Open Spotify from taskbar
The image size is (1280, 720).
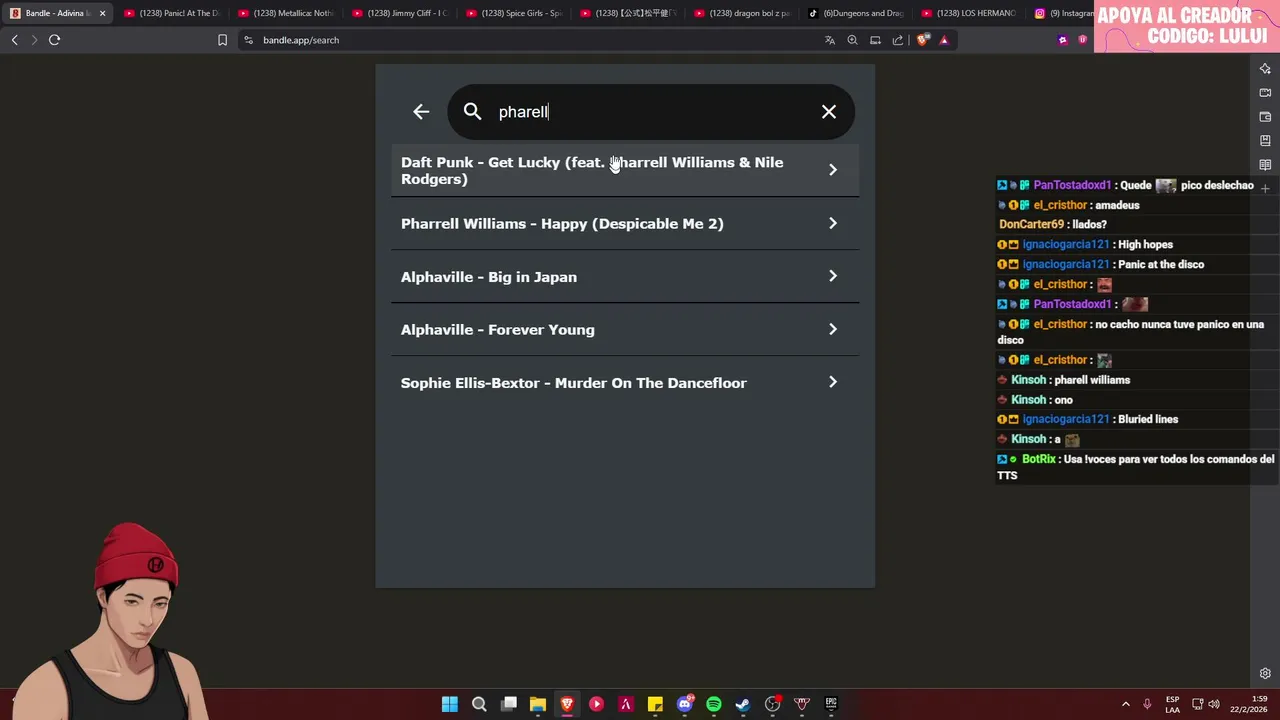click(x=714, y=704)
